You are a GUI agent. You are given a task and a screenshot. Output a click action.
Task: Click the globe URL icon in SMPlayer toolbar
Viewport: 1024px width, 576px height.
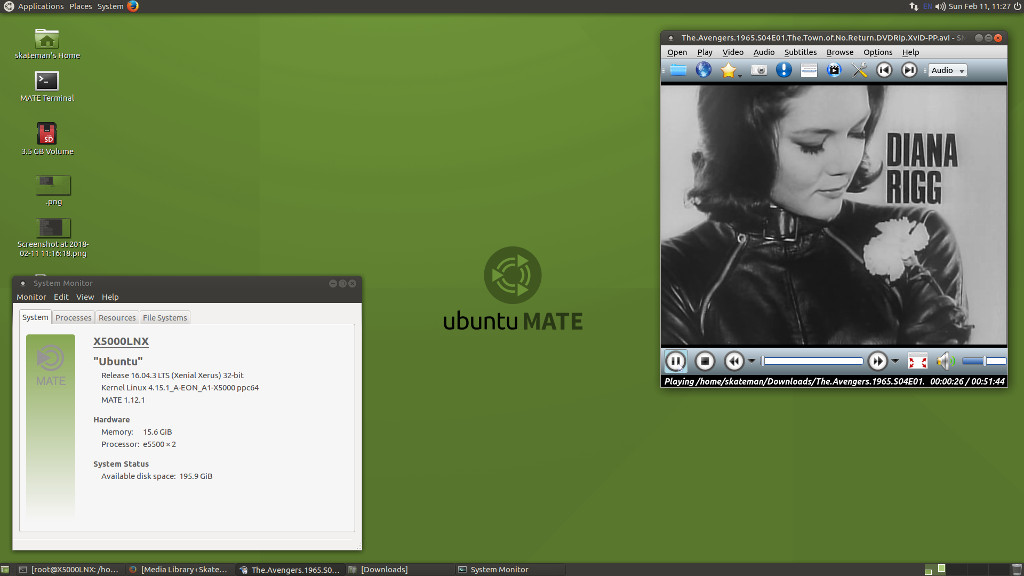pyautogui.click(x=703, y=70)
